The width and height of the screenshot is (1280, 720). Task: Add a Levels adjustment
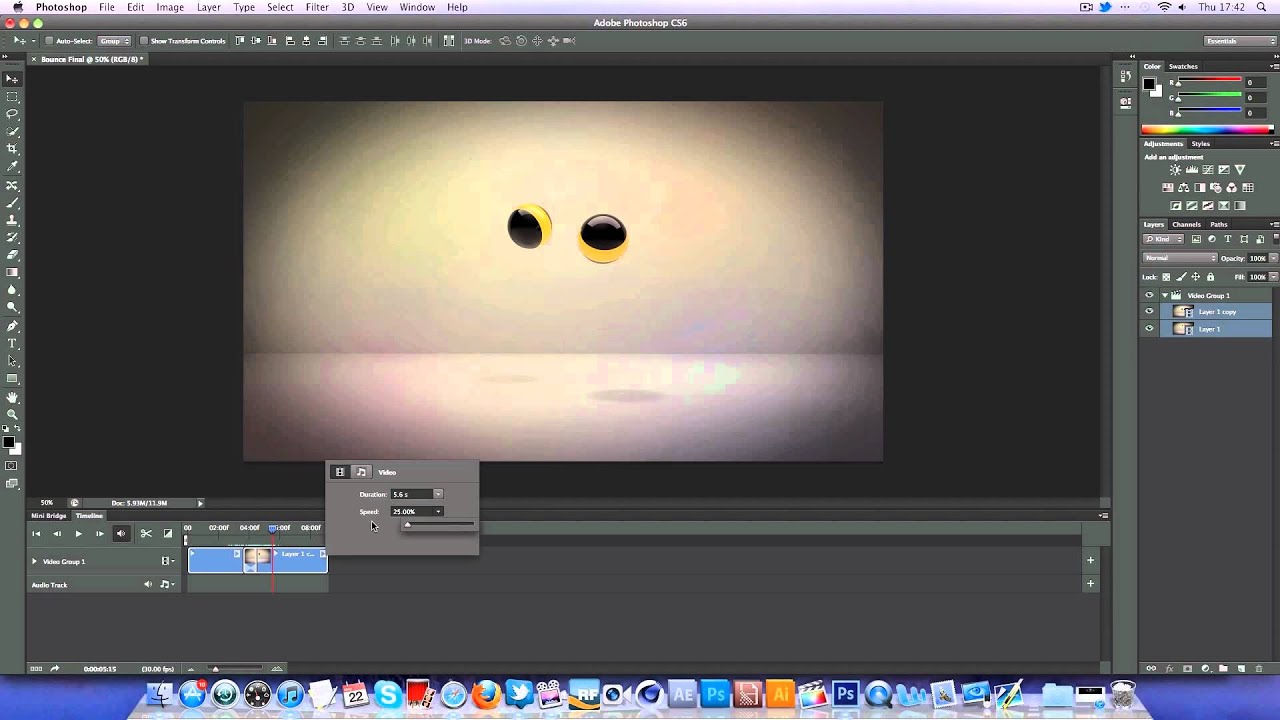pos(1192,170)
